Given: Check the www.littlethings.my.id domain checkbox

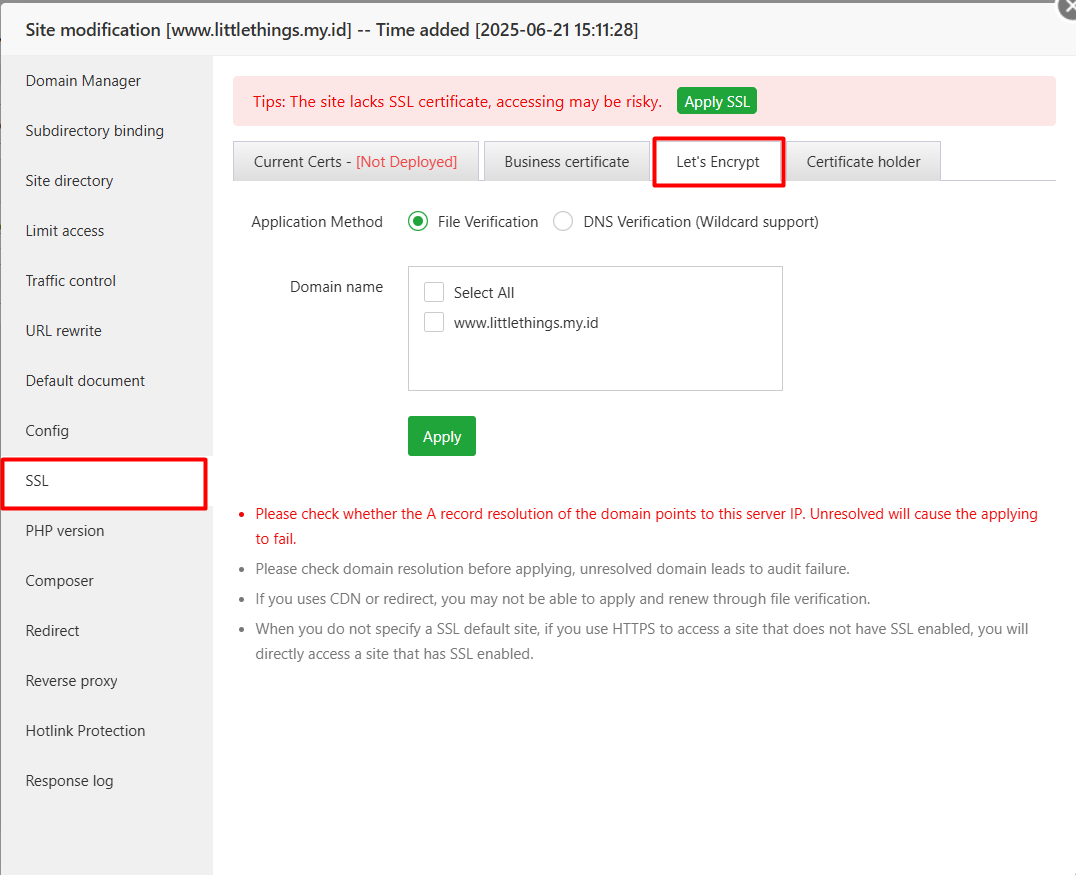Looking at the screenshot, I should click(x=434, y=322).
